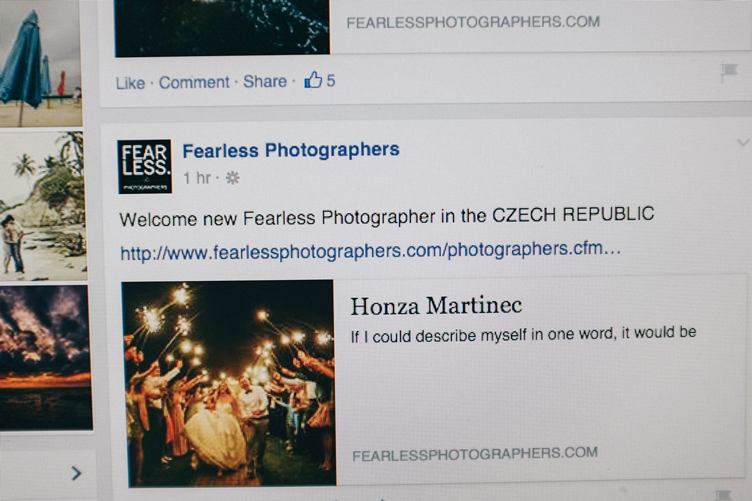Click the 1 hr post timestamp
Viewport: 752px width, 501px height.
197,178
